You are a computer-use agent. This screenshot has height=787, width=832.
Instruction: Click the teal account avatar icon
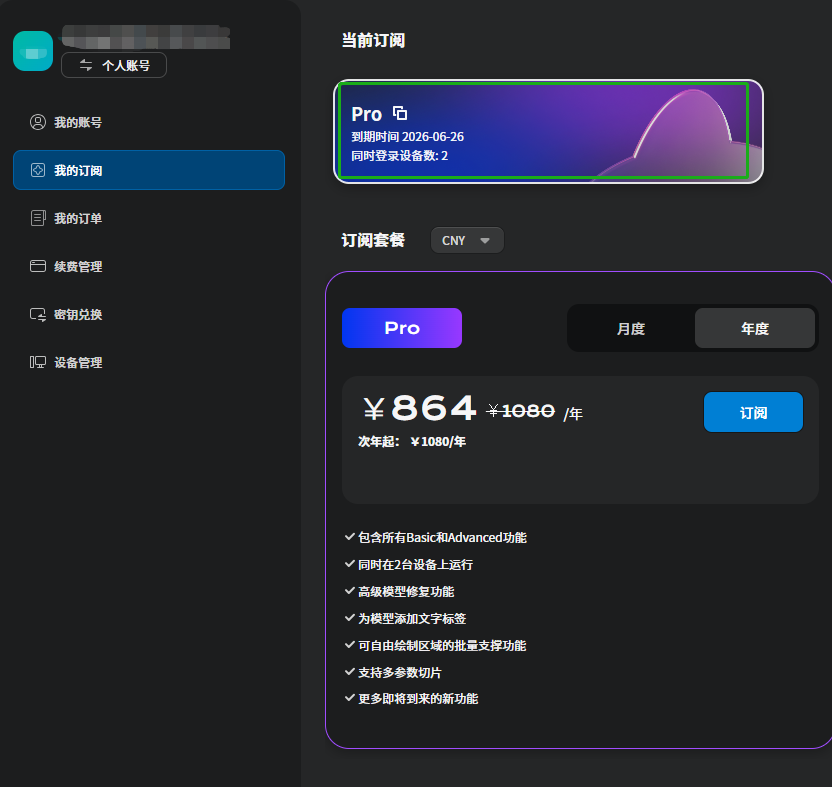33,51
